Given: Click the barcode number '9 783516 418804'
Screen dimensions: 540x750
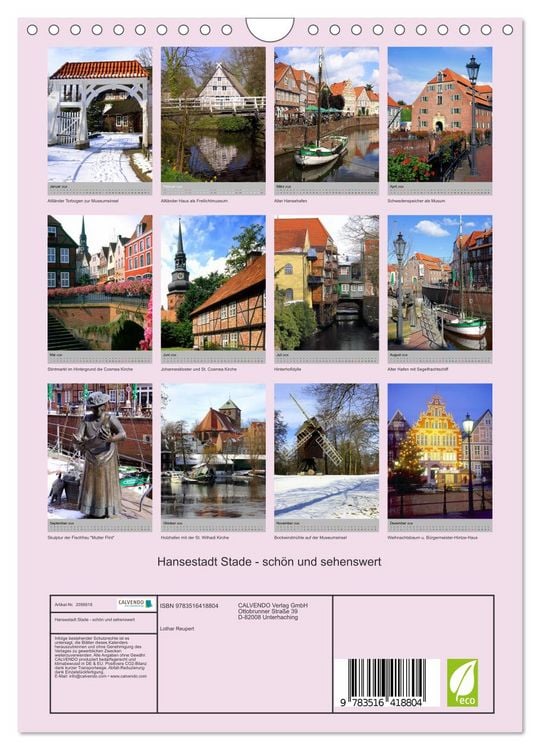Looking at the screenshot, I should [381, 702].
